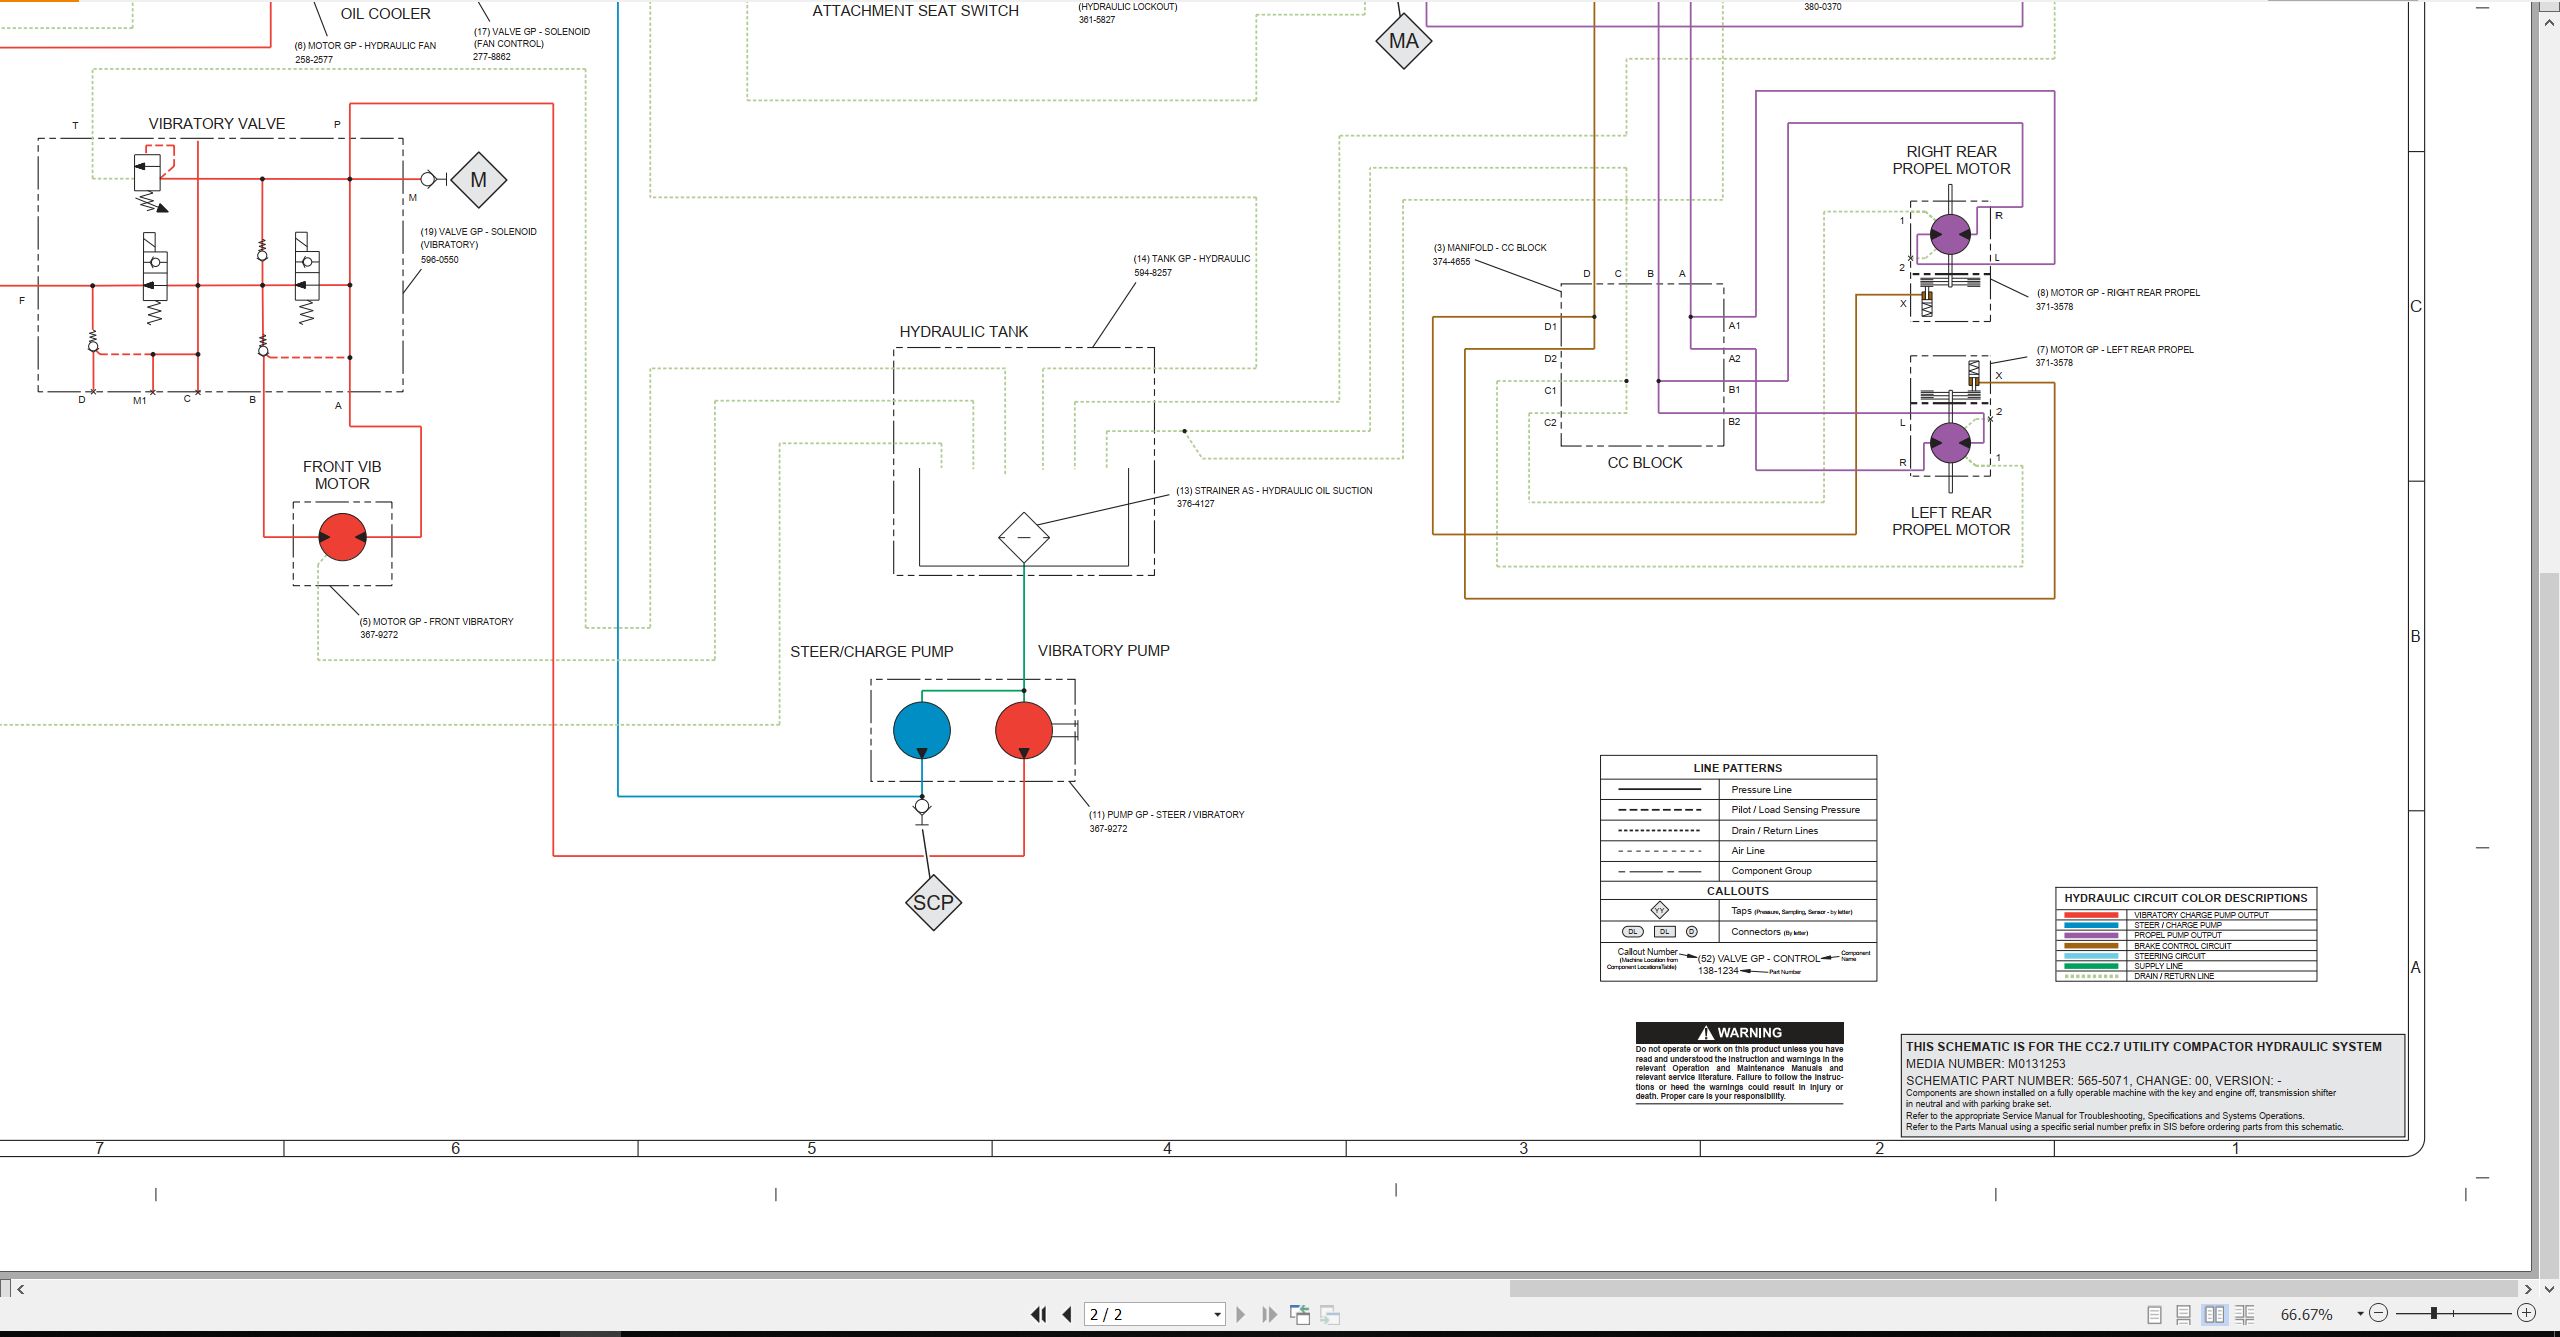Click the zoom out minus button
This screenshot has width=2560, height=1337.
click(x=2379, y=1313)
